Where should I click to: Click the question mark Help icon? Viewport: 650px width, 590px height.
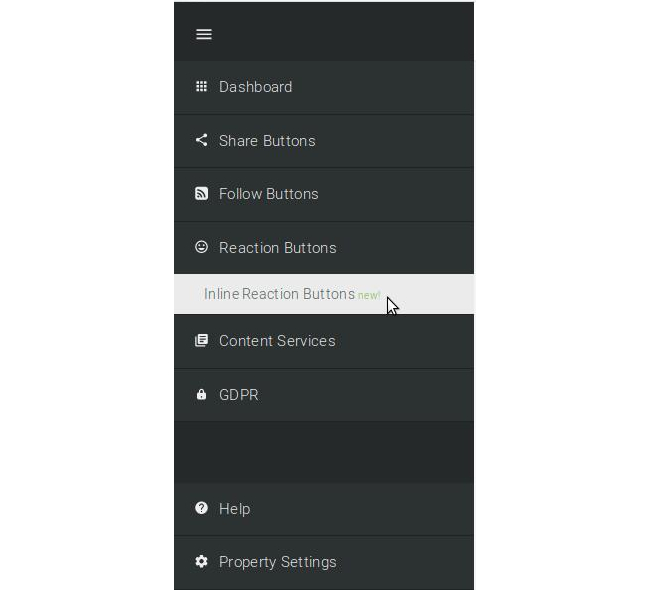[x=201, y=508]
